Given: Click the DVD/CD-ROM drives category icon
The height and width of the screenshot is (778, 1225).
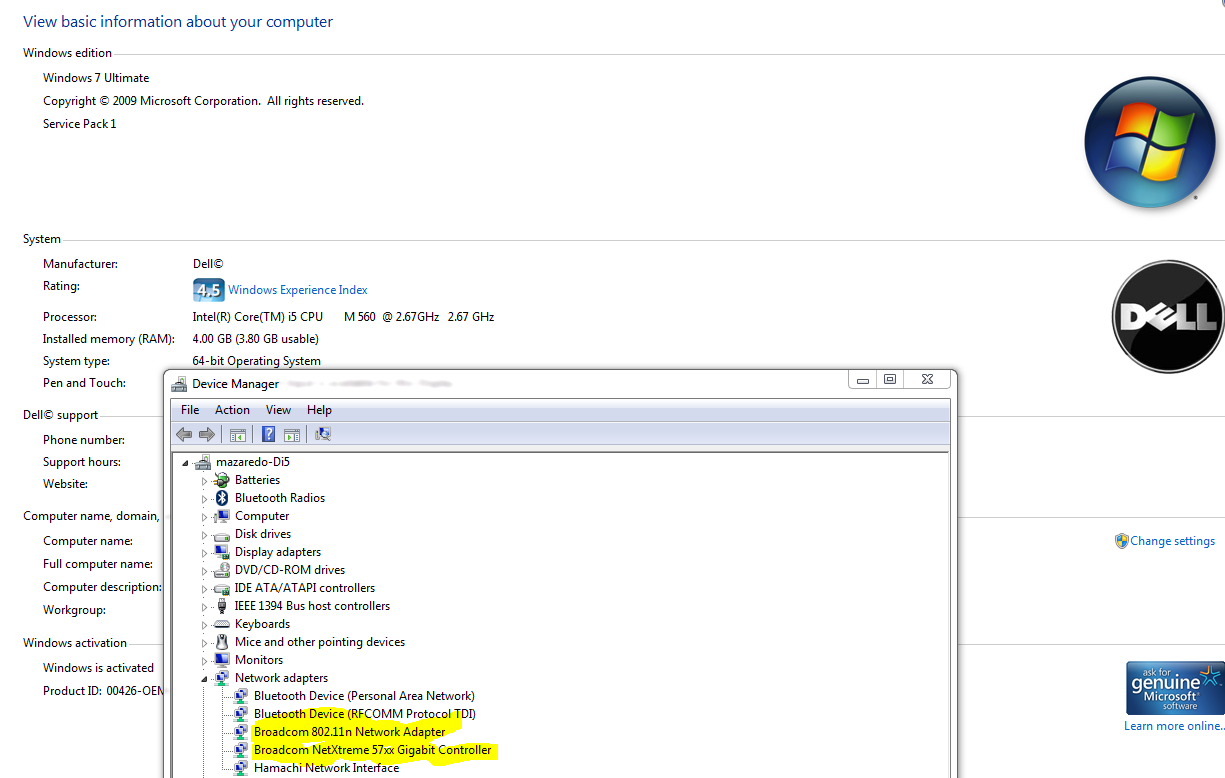Looking at the screenshot, I should pyautogui.click(x=222, y=570).
